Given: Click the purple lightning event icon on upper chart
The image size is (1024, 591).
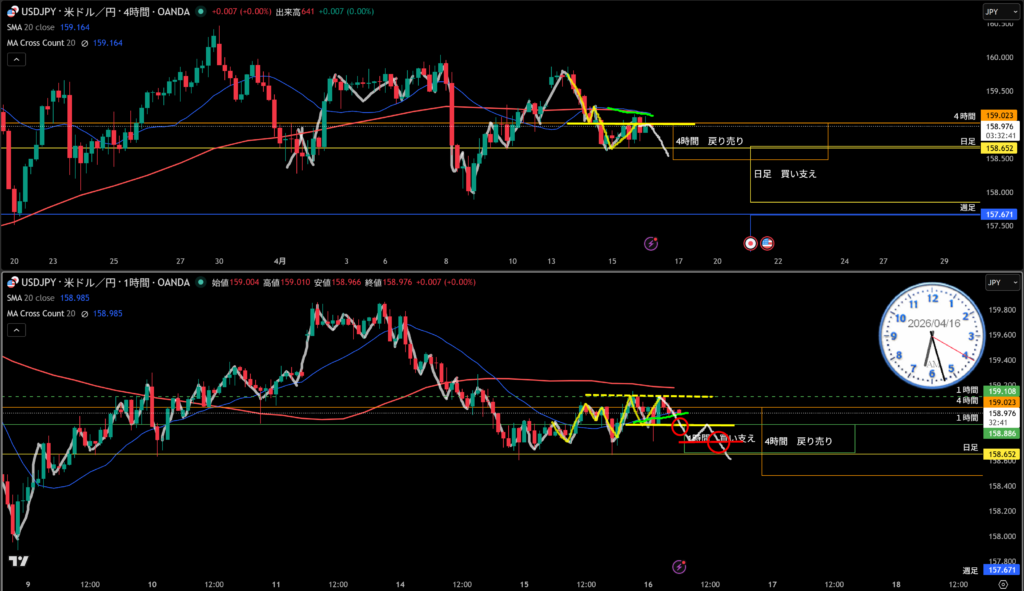Looking at the screenshot, I should coord(651,242).
